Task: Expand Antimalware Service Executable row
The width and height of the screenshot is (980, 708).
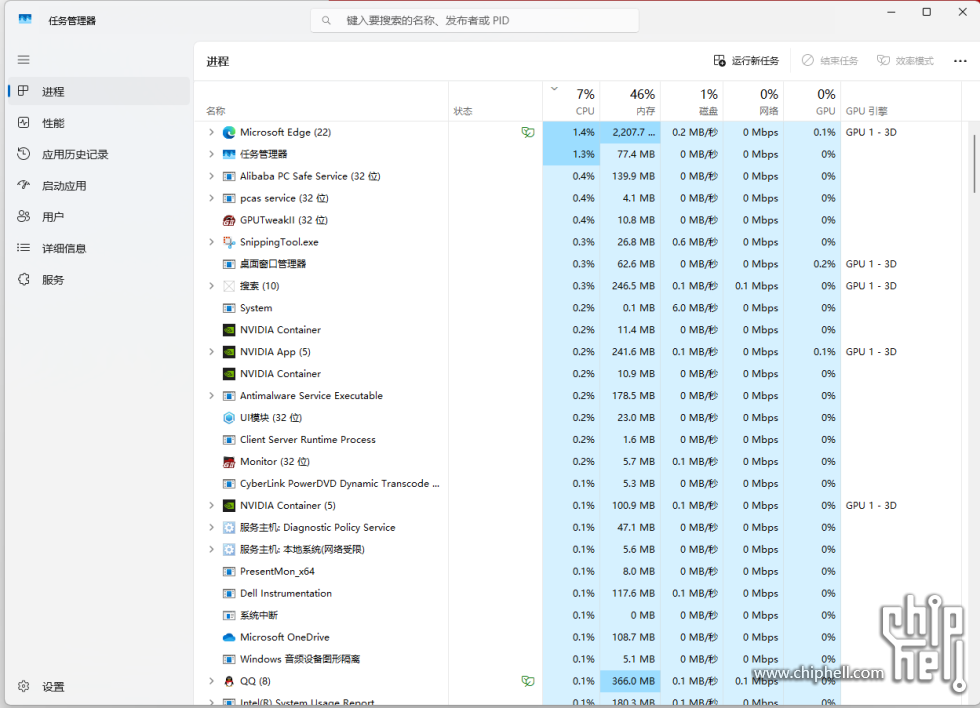Action: point(211,396)
